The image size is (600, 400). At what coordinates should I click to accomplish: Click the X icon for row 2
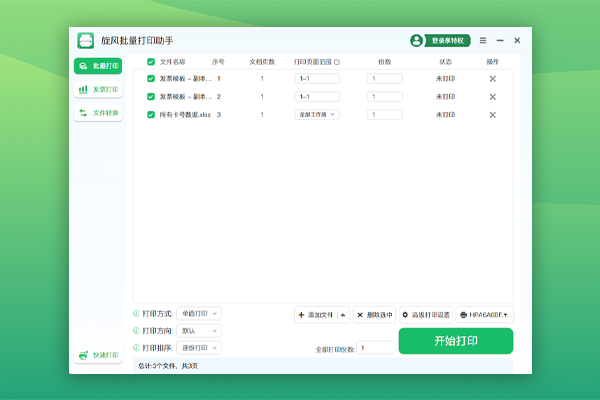tap(492, 97)
